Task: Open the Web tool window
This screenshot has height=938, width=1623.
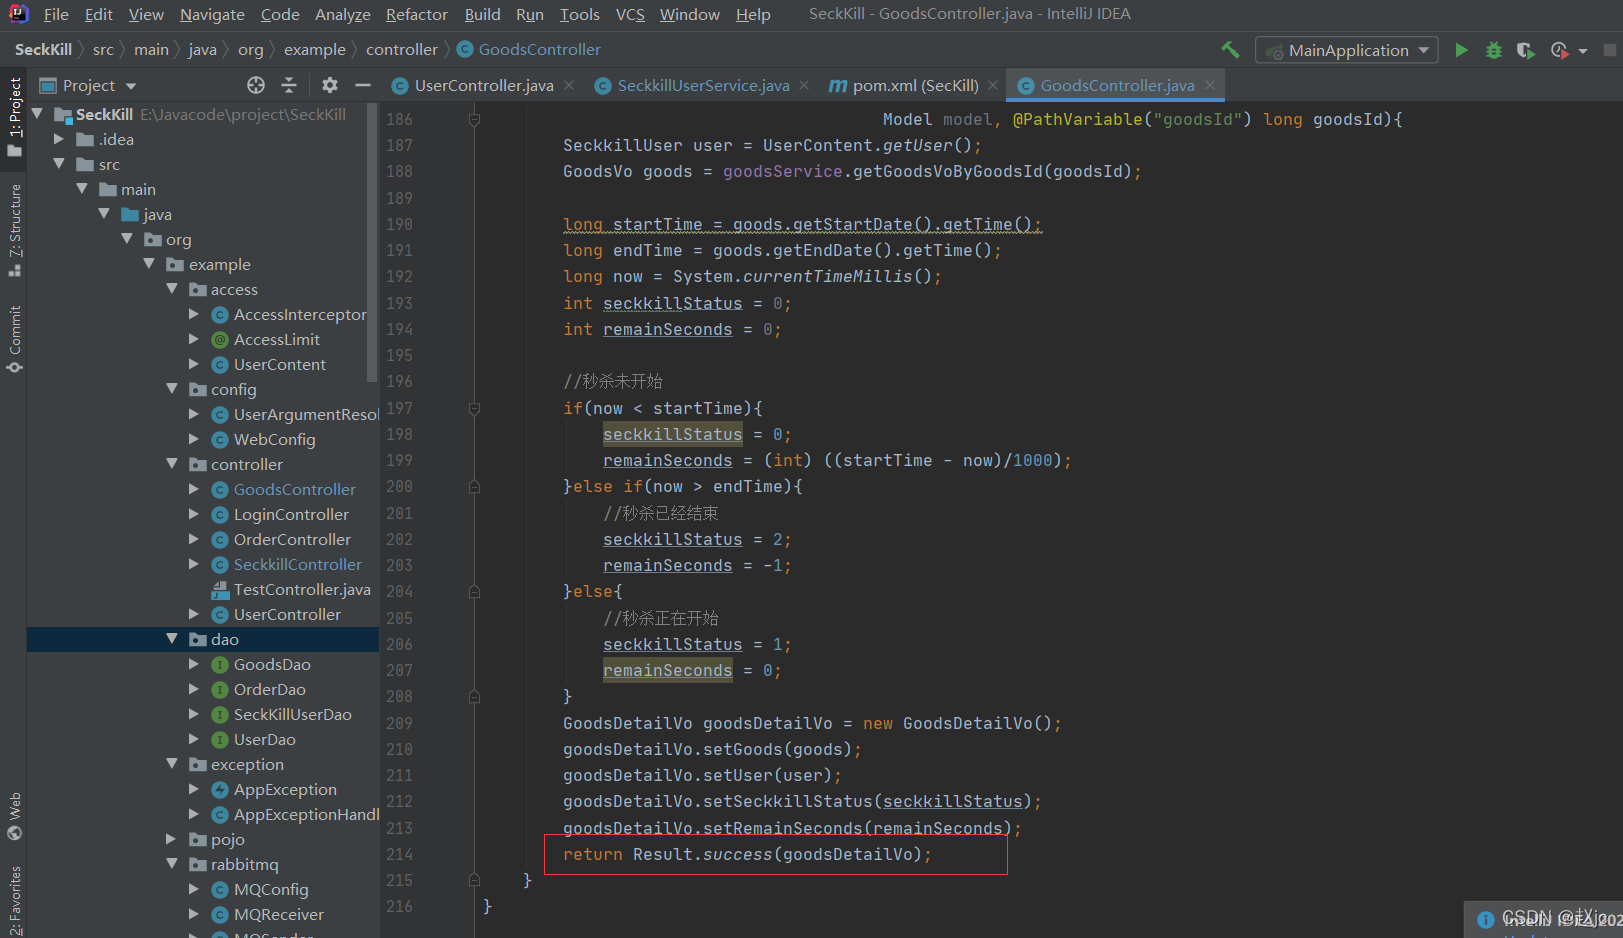Action: tap(14, 816)
